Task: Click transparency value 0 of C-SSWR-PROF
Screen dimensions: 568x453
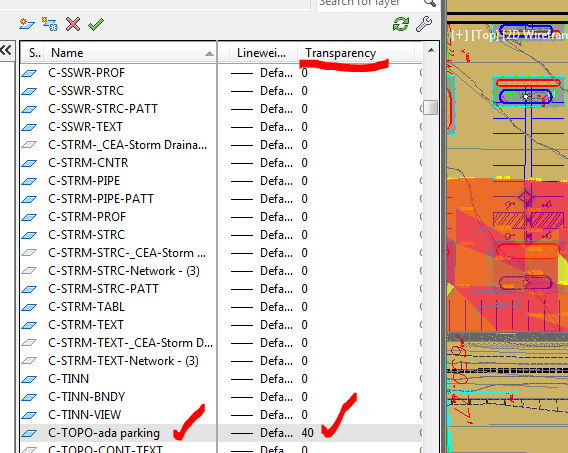Action: [304, 73]
